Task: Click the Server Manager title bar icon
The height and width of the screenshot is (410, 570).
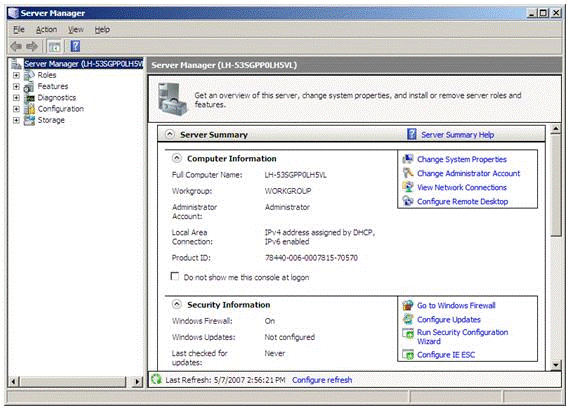Action: click(14, 13)
